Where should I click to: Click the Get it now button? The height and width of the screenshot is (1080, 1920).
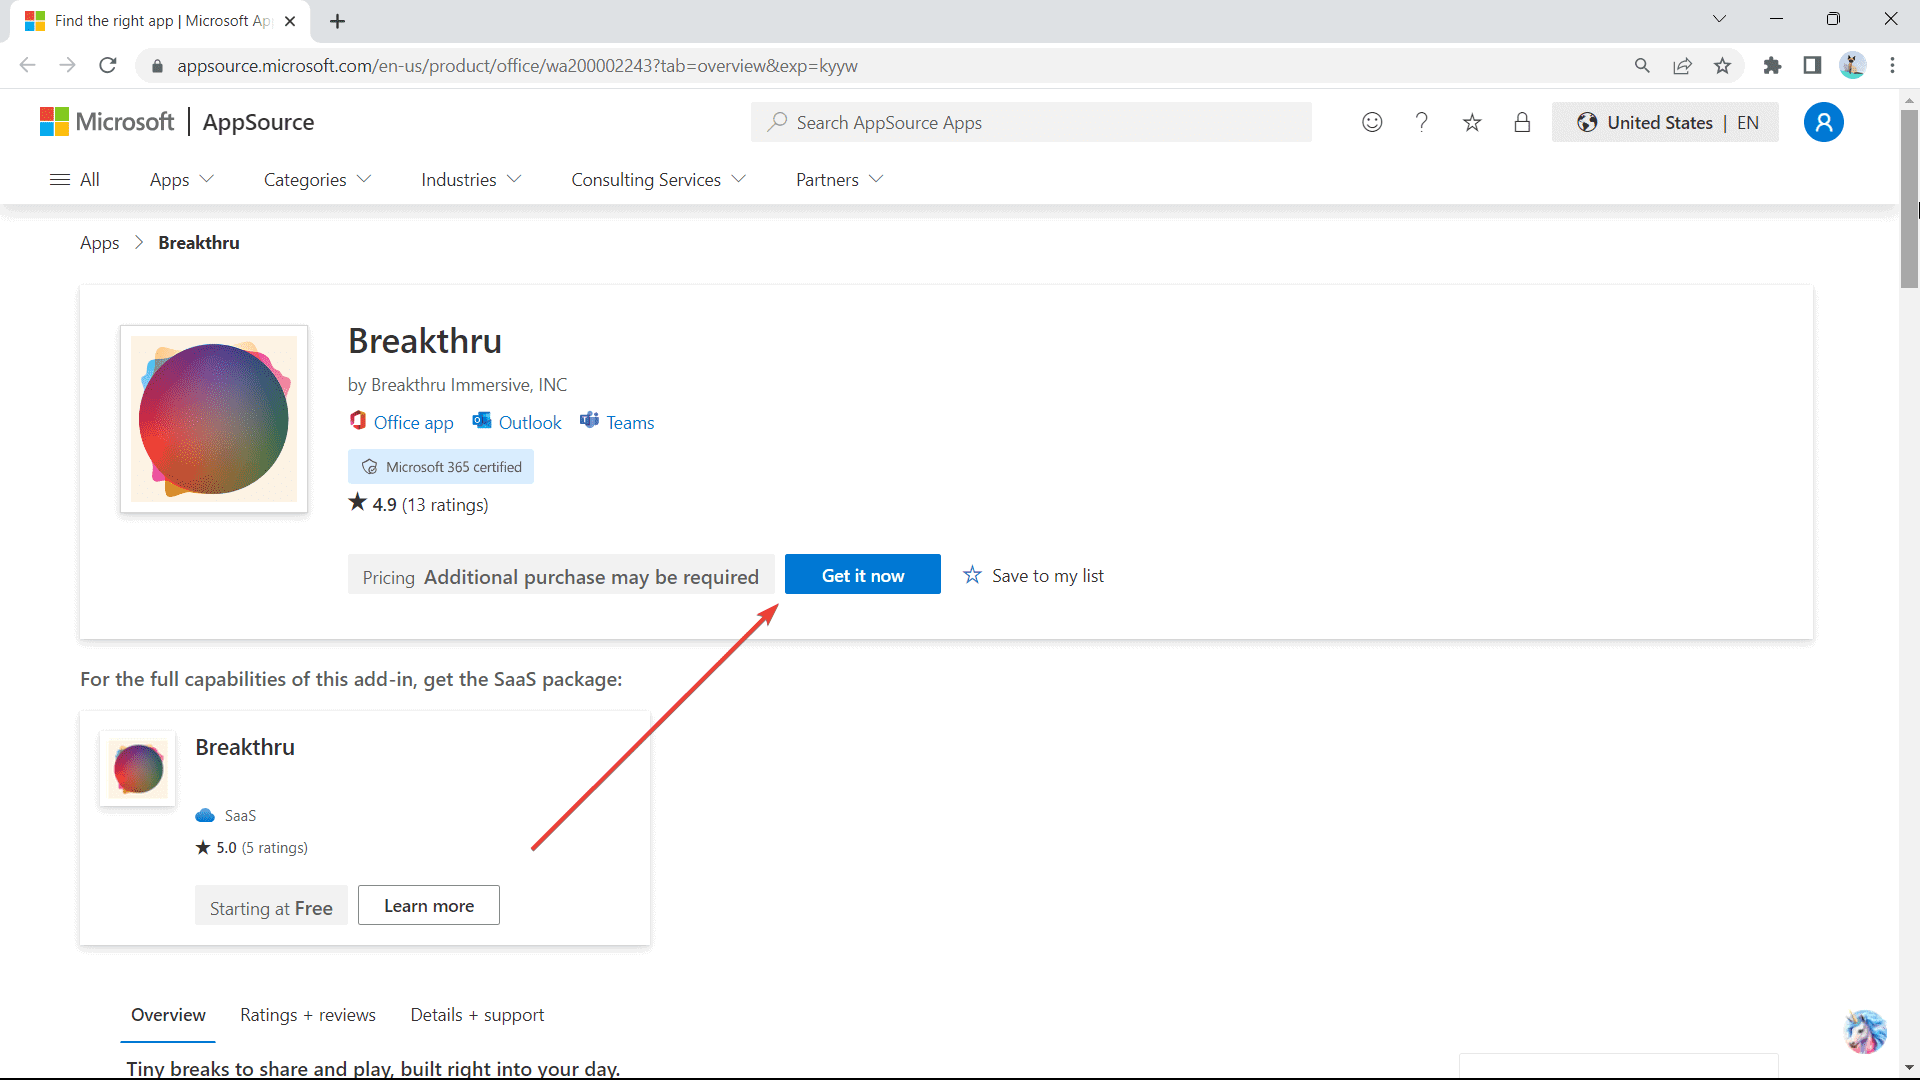pyautogui.click(x=862, y=575)
